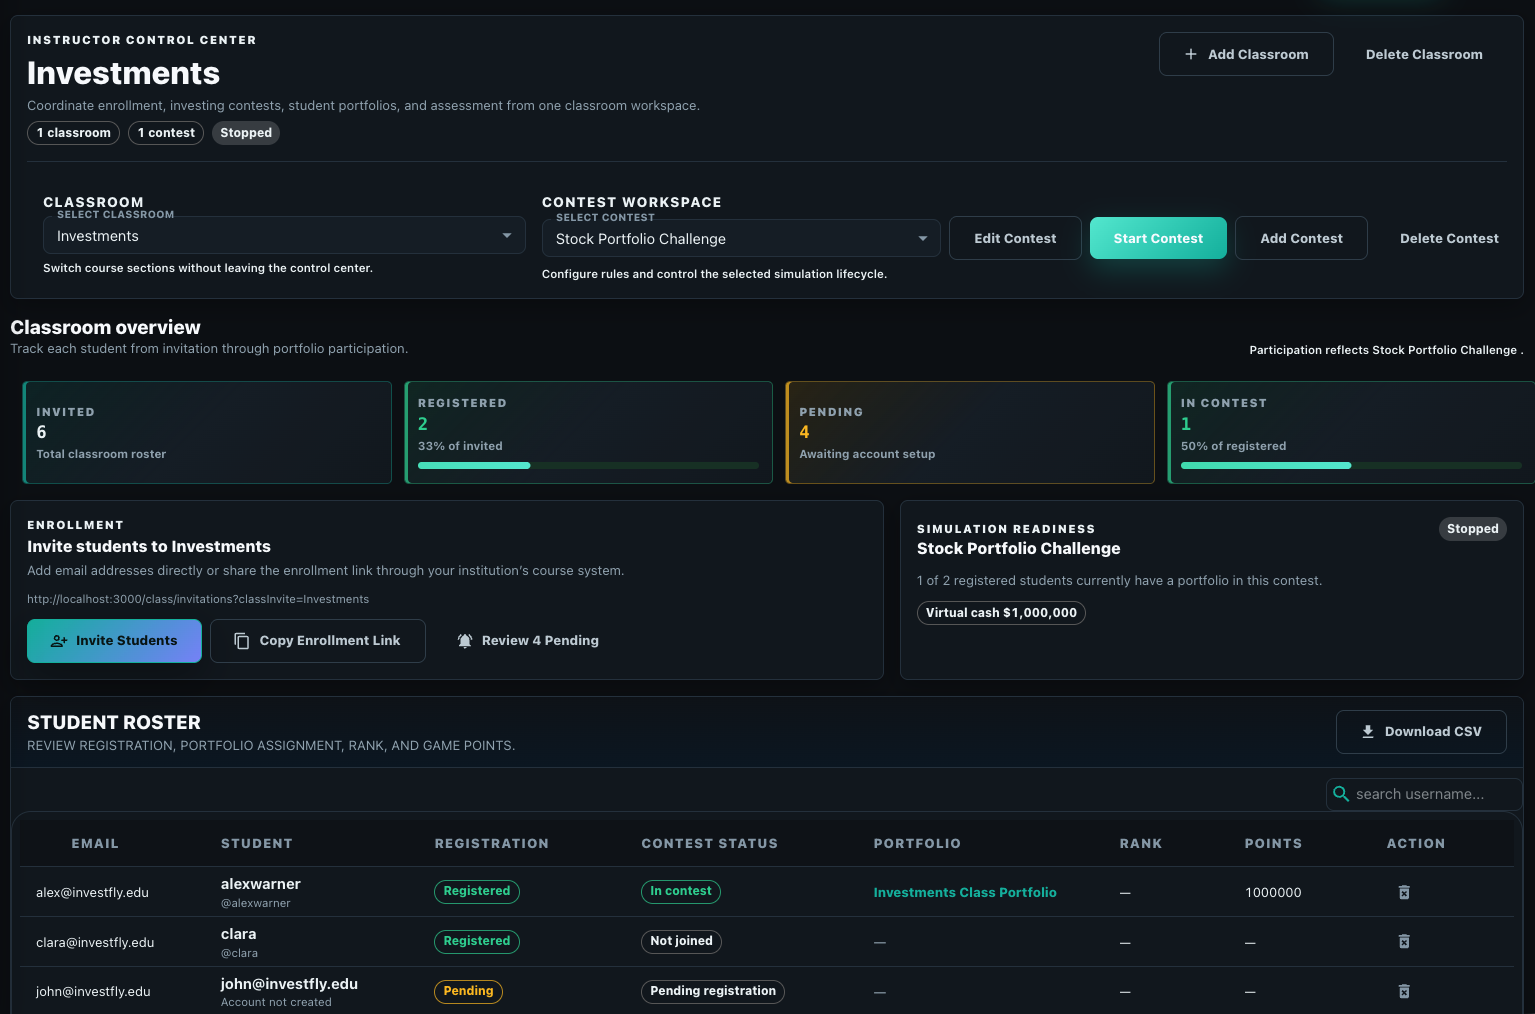Click the Student column header

click(257, 844)
